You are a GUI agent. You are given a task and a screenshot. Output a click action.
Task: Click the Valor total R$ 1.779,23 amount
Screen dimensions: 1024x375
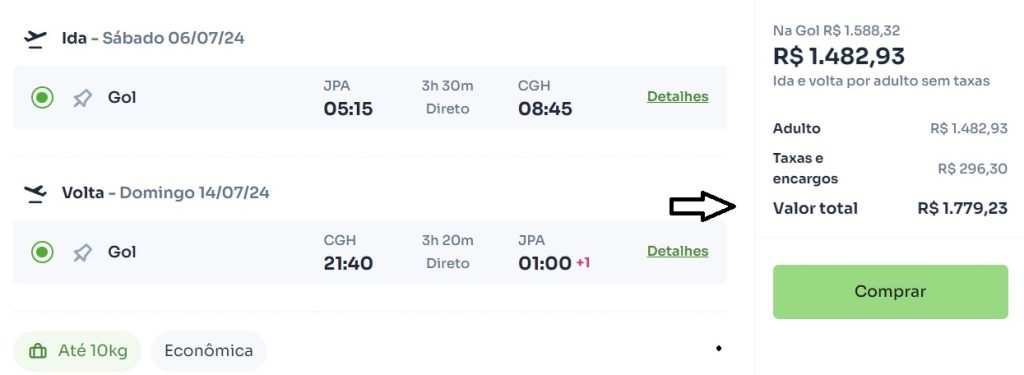(x=962, y=208)
